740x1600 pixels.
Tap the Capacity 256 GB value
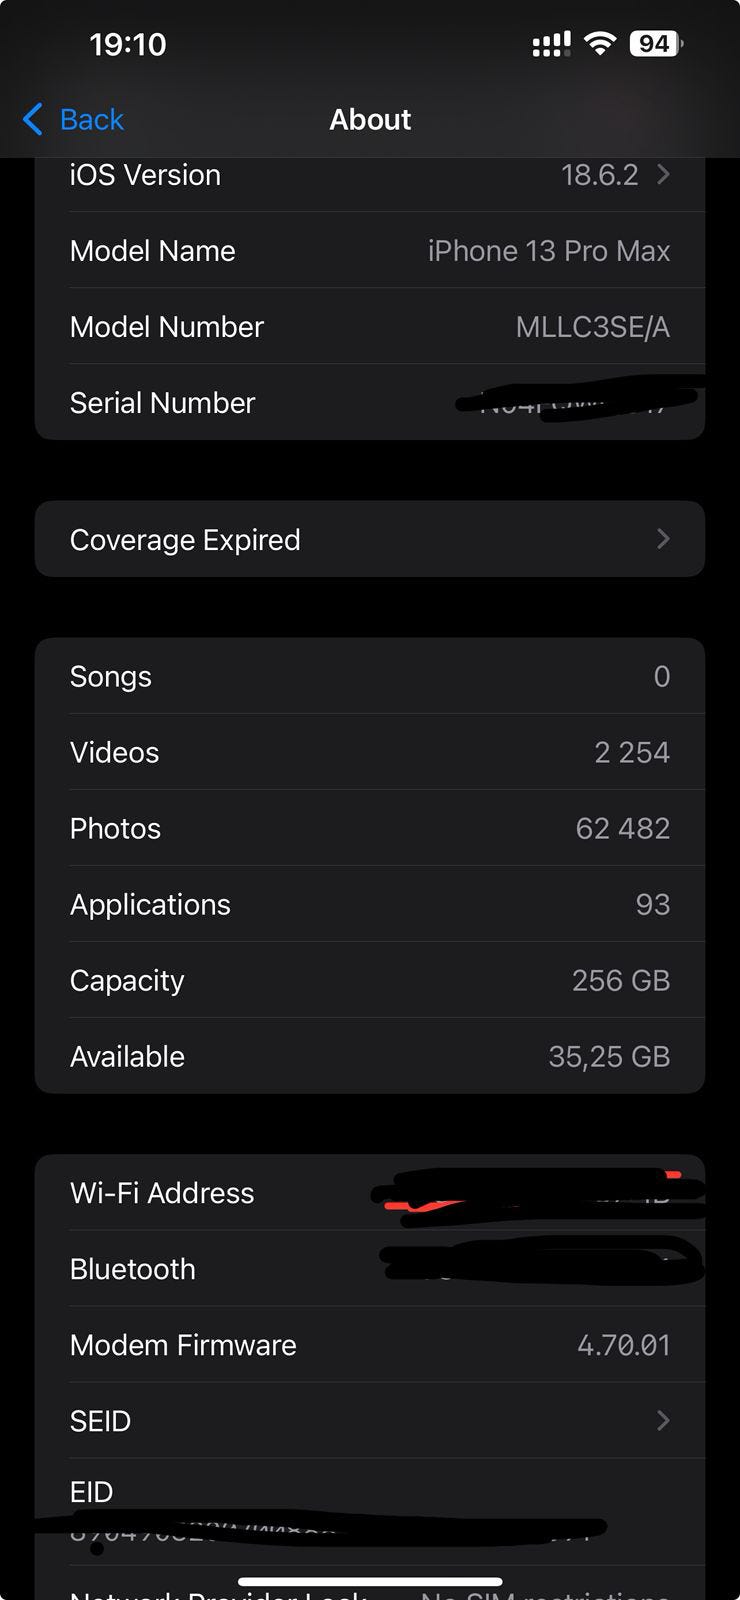pyautogui.click(x=620, y=981)
